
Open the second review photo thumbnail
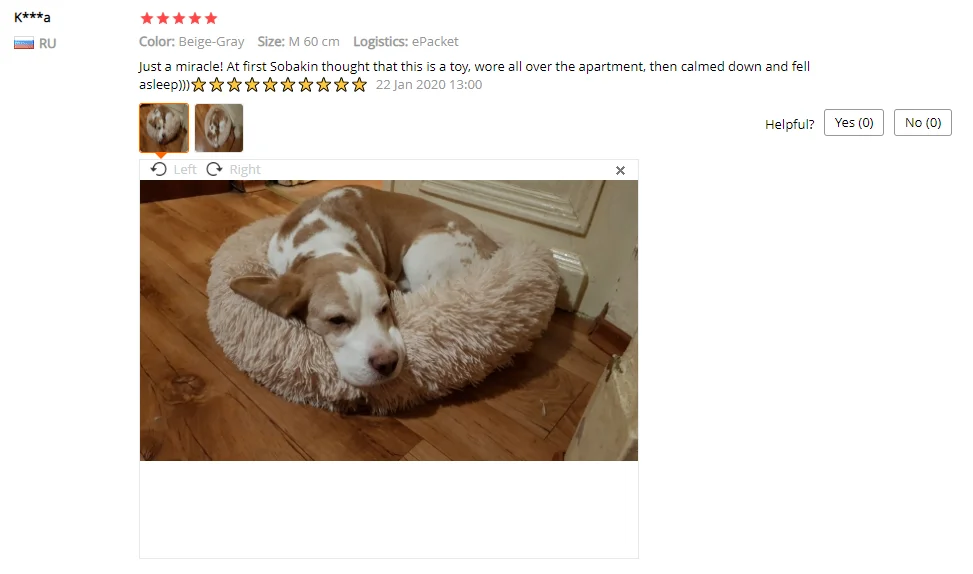coord(219,128)
